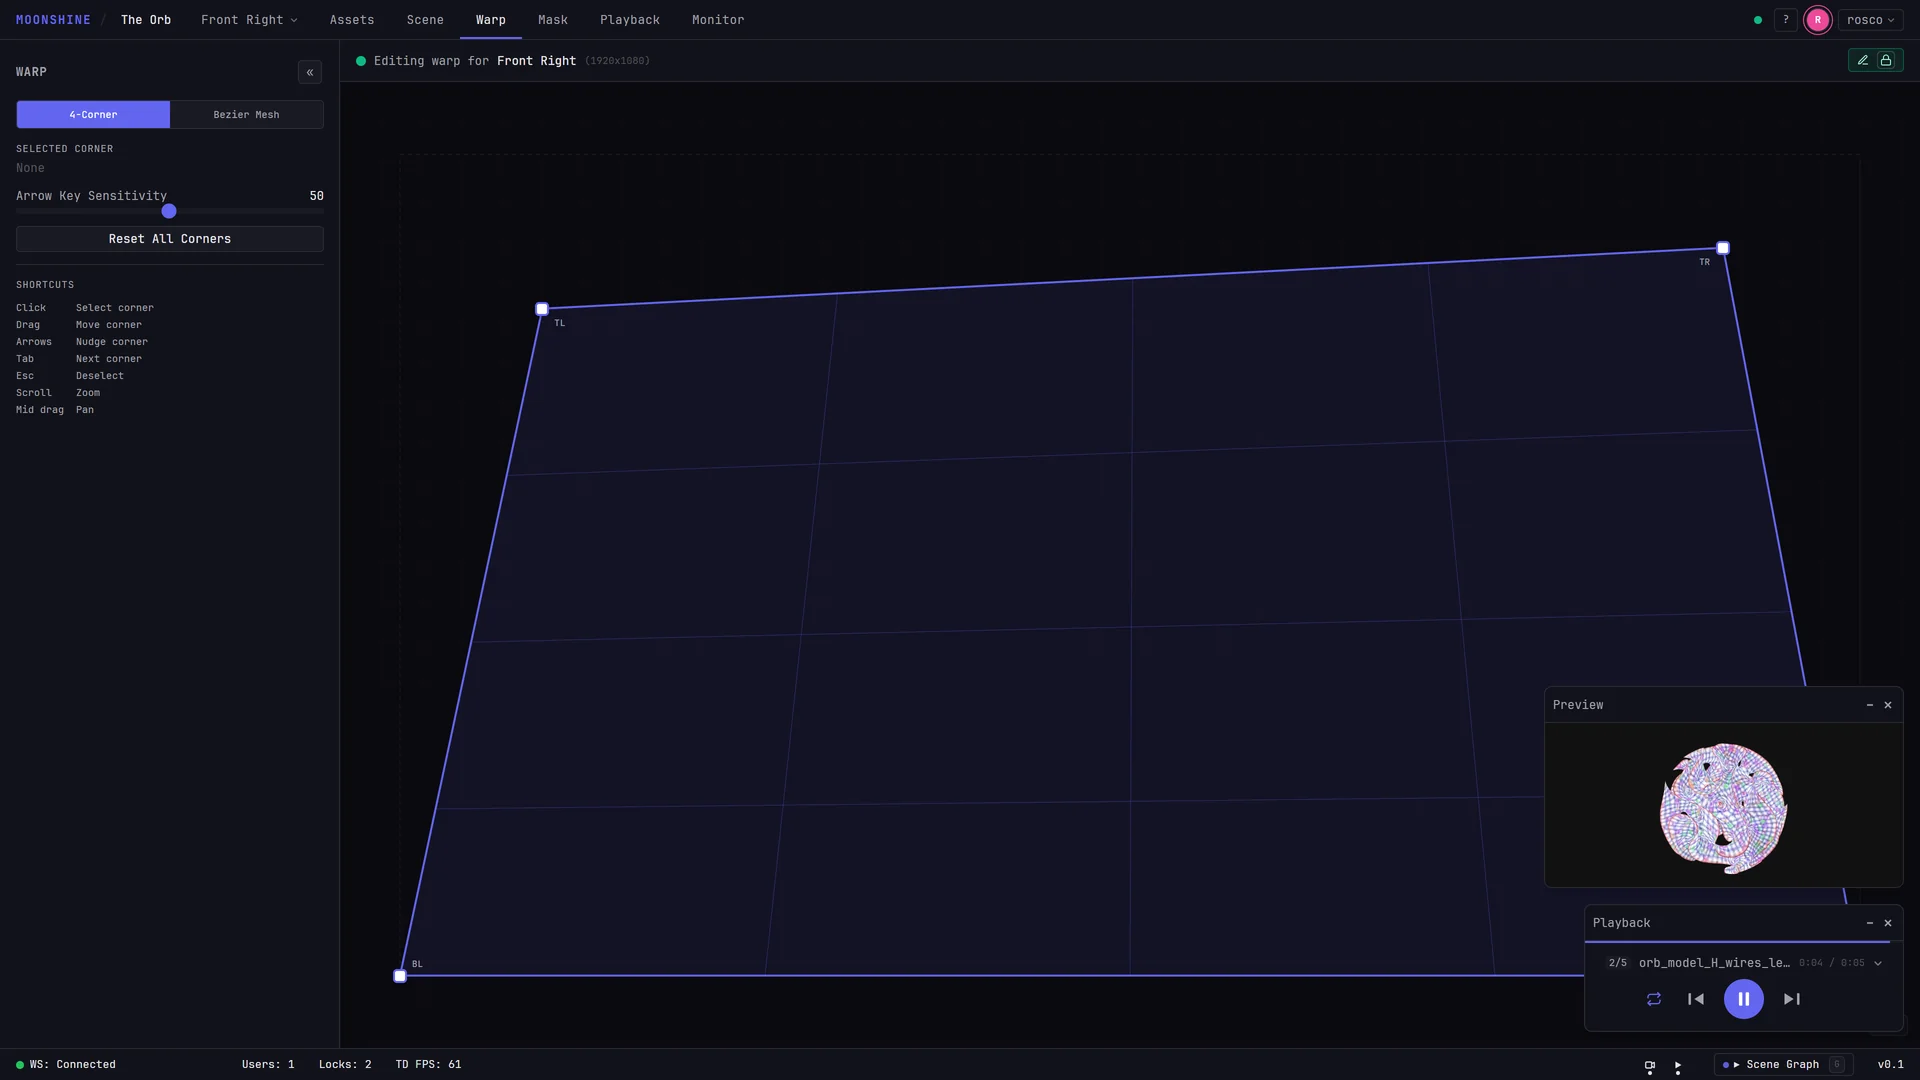Viewport: 1920px width, 1080px height.
Task: Select the TR corner handle
Action: [1723, 248]
